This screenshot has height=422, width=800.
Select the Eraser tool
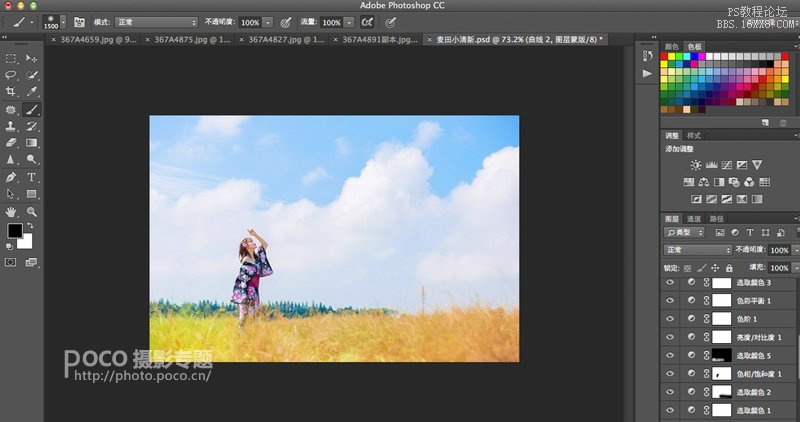tap(11, 143)
